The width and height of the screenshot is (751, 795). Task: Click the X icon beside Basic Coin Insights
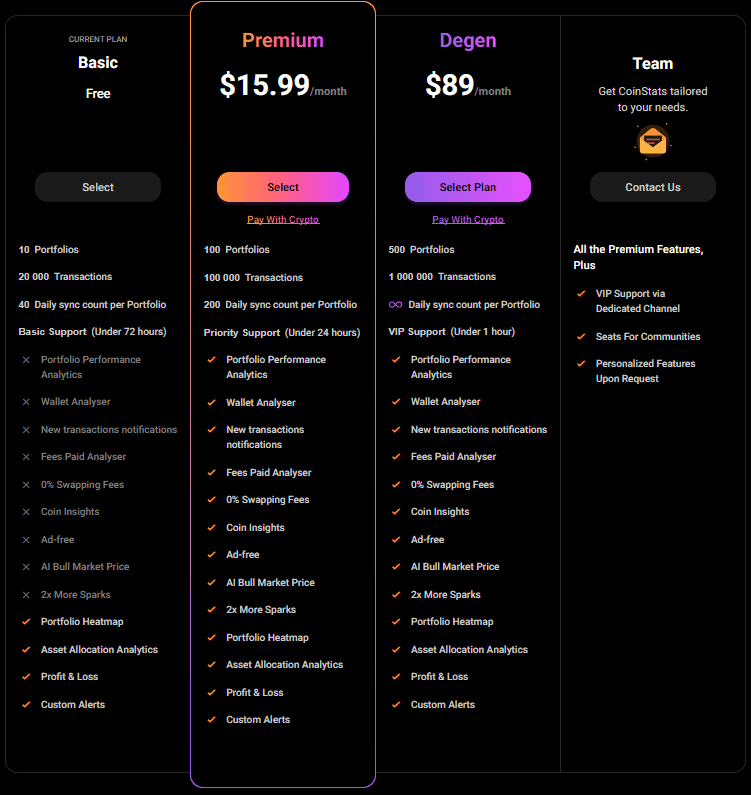tap(26, 512)
